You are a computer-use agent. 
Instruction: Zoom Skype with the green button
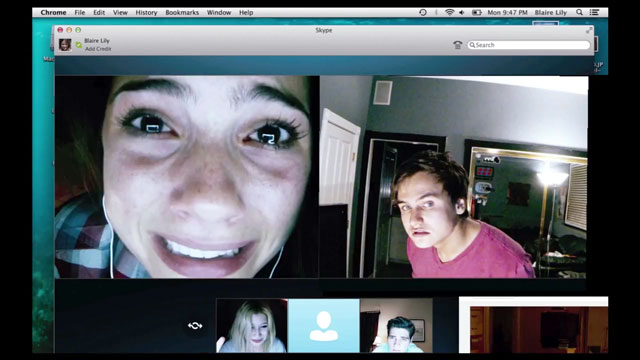coord(78,30)
